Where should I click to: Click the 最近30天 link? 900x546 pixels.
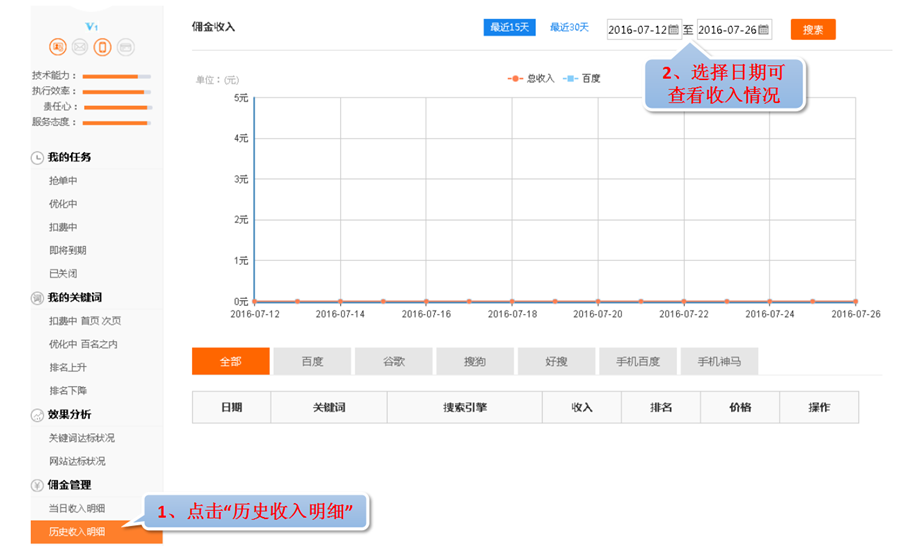(569, 27)
